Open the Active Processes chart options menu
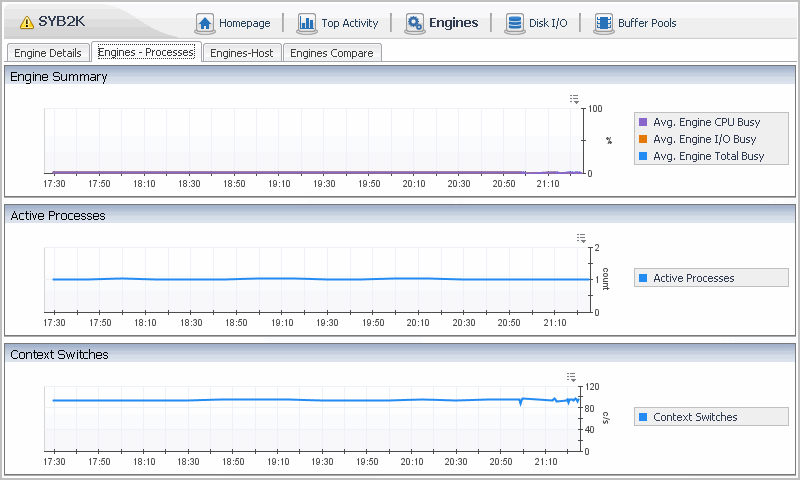This screenshot has width=800, height=480. 581,238
